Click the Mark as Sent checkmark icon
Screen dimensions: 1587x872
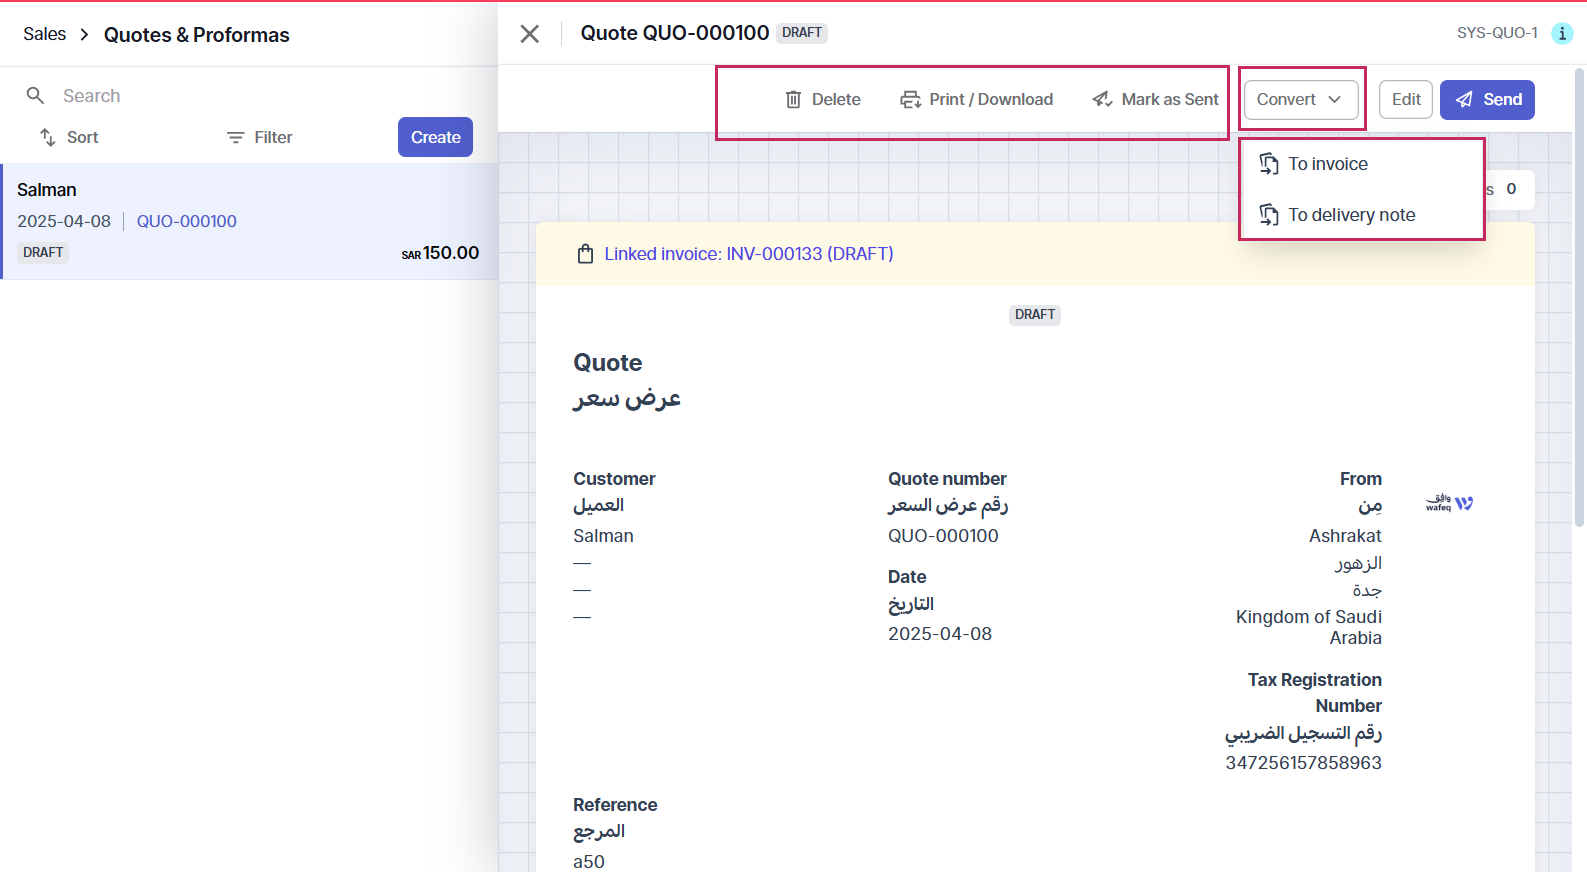coord(1102,99)
